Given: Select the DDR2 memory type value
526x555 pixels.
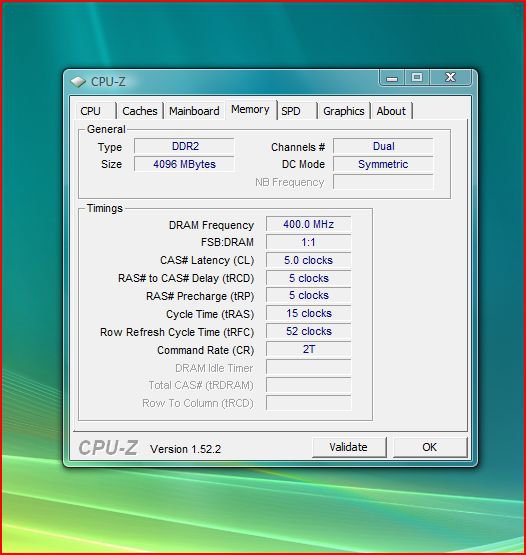Looking at the screenshot, I should coord(184,146).
